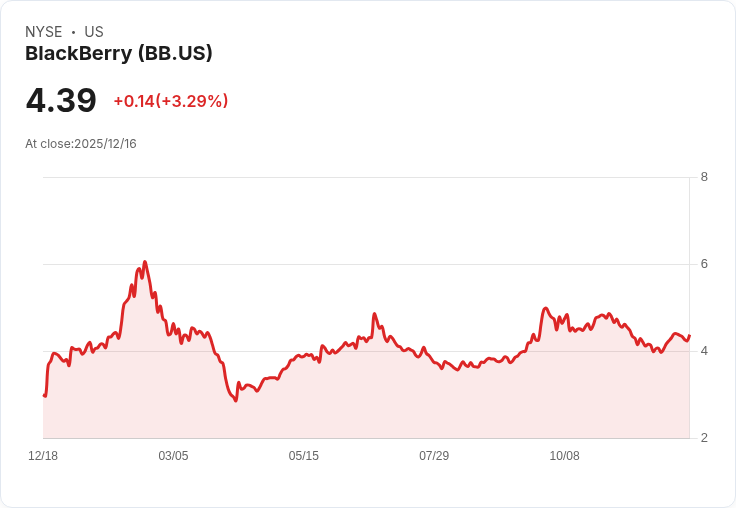The height and width of the screenshot is (508, 736).
Task: Click the BlackBerry (BB.US) stock title
Action: tap(119, 54)
